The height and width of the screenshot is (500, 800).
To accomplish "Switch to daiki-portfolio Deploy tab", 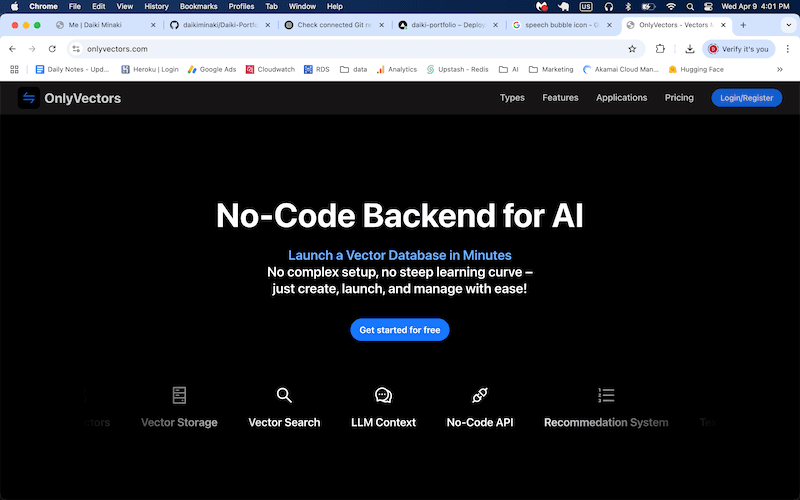I will coord(448,25).
